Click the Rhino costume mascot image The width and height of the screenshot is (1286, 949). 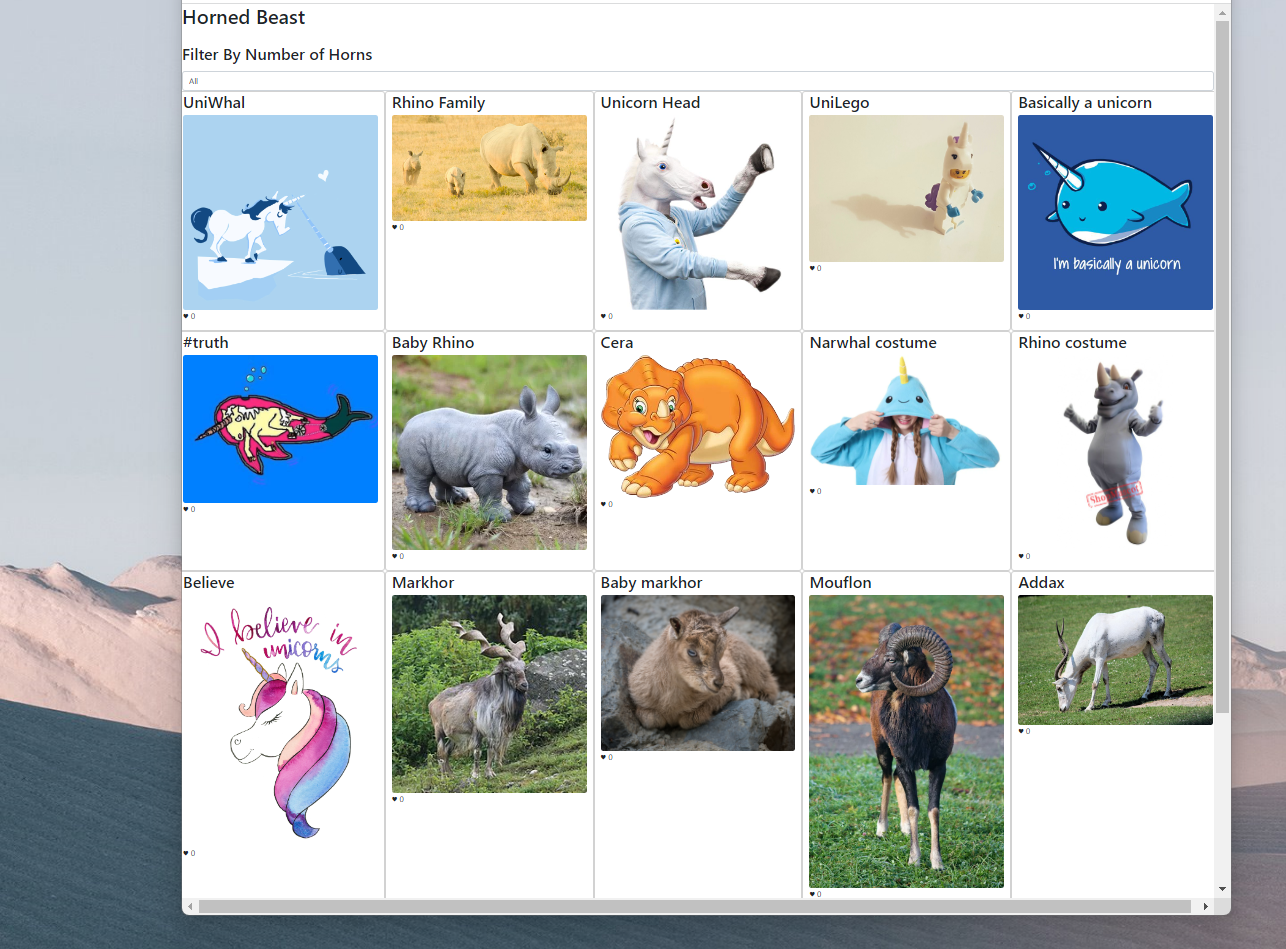coord(1115,452)
